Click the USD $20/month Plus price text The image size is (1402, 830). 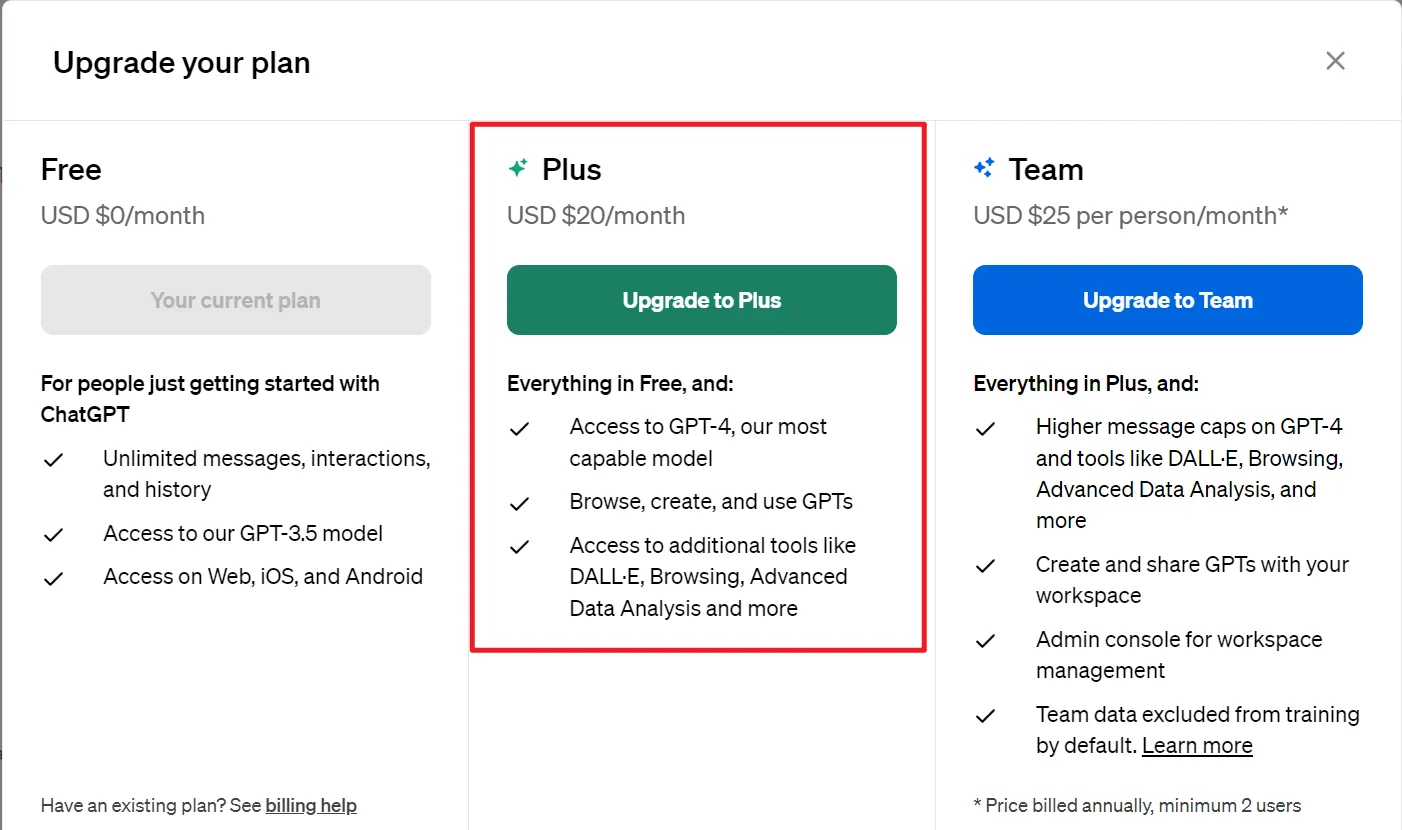(x=596, y=216)
